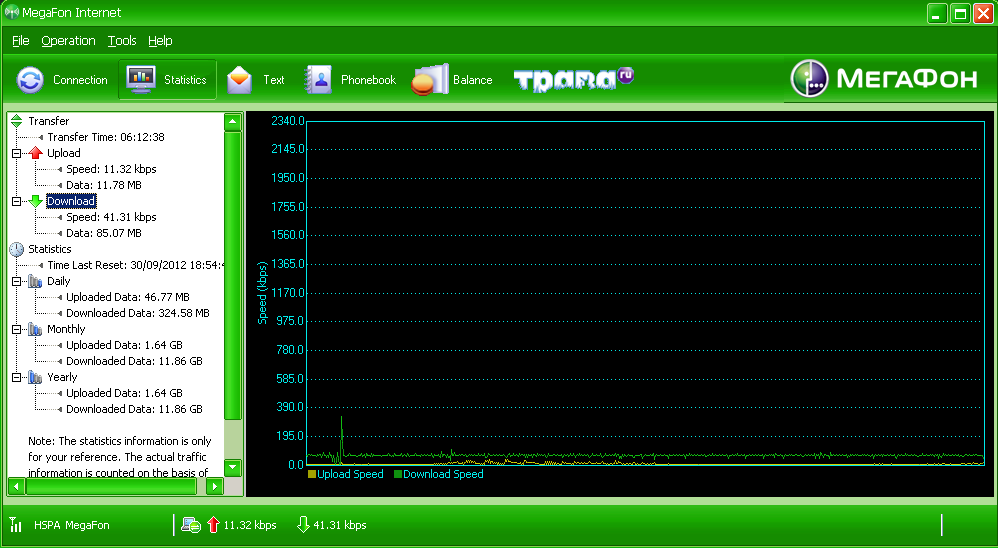Click the Download Speed legend swatch
998x548 pixels.
tap(398, 474)
